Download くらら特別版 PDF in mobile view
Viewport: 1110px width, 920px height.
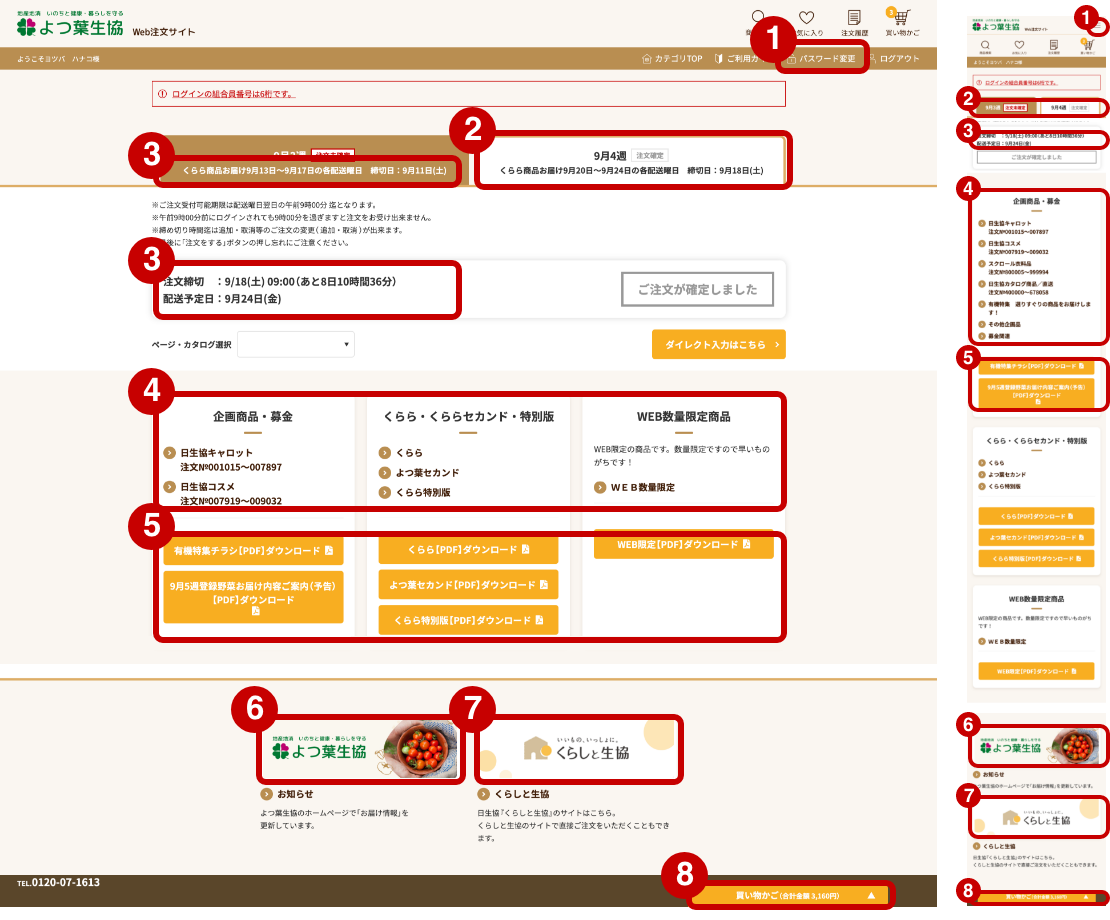coord(1036,559)
